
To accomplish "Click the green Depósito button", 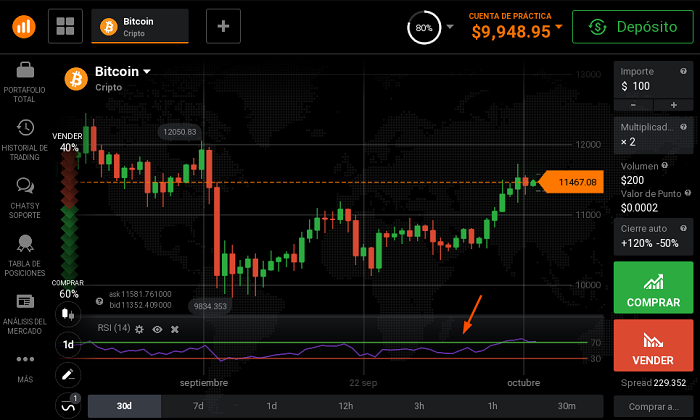I will click(633, 27).
